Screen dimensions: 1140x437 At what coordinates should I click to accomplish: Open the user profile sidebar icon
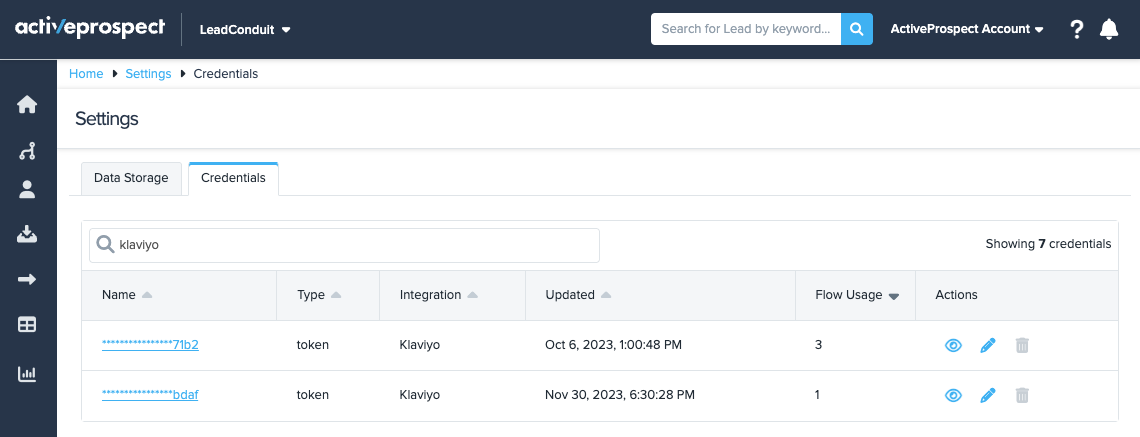tap(27, 189)
